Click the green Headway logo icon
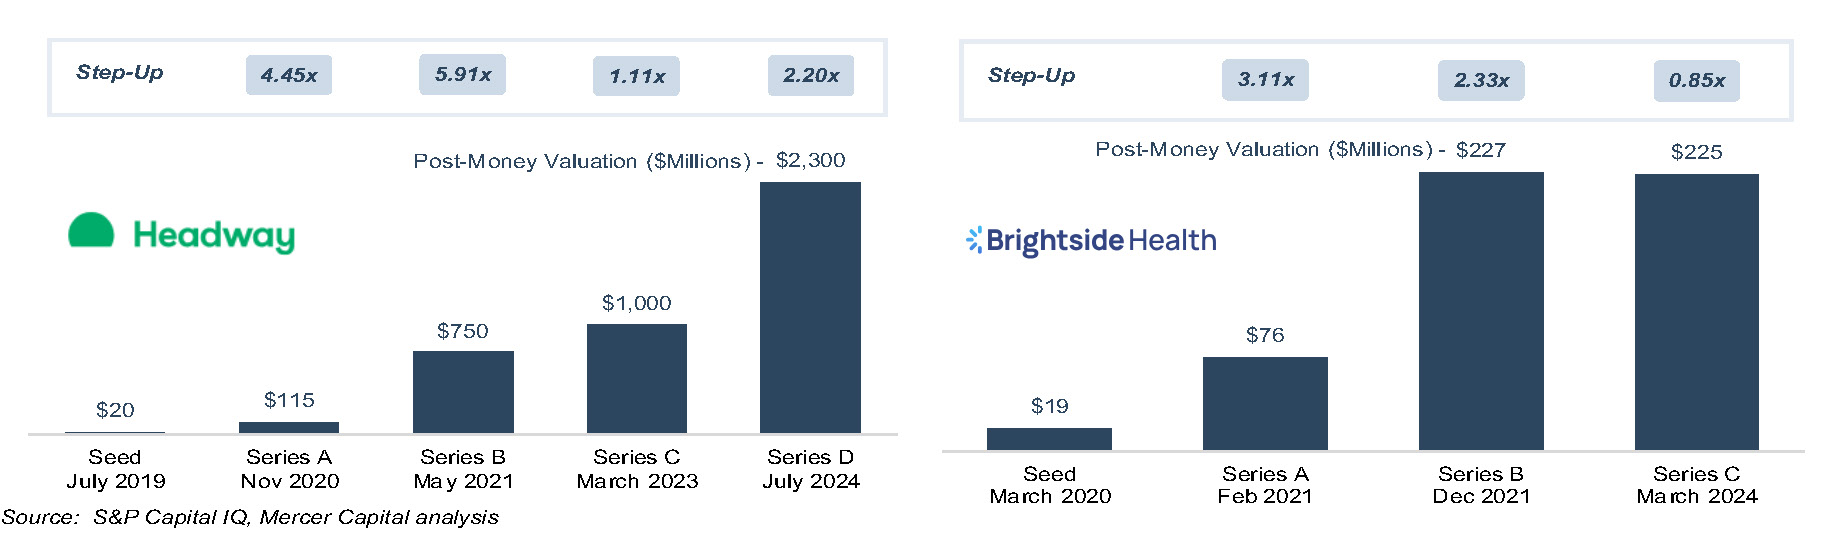 (91, 230)
